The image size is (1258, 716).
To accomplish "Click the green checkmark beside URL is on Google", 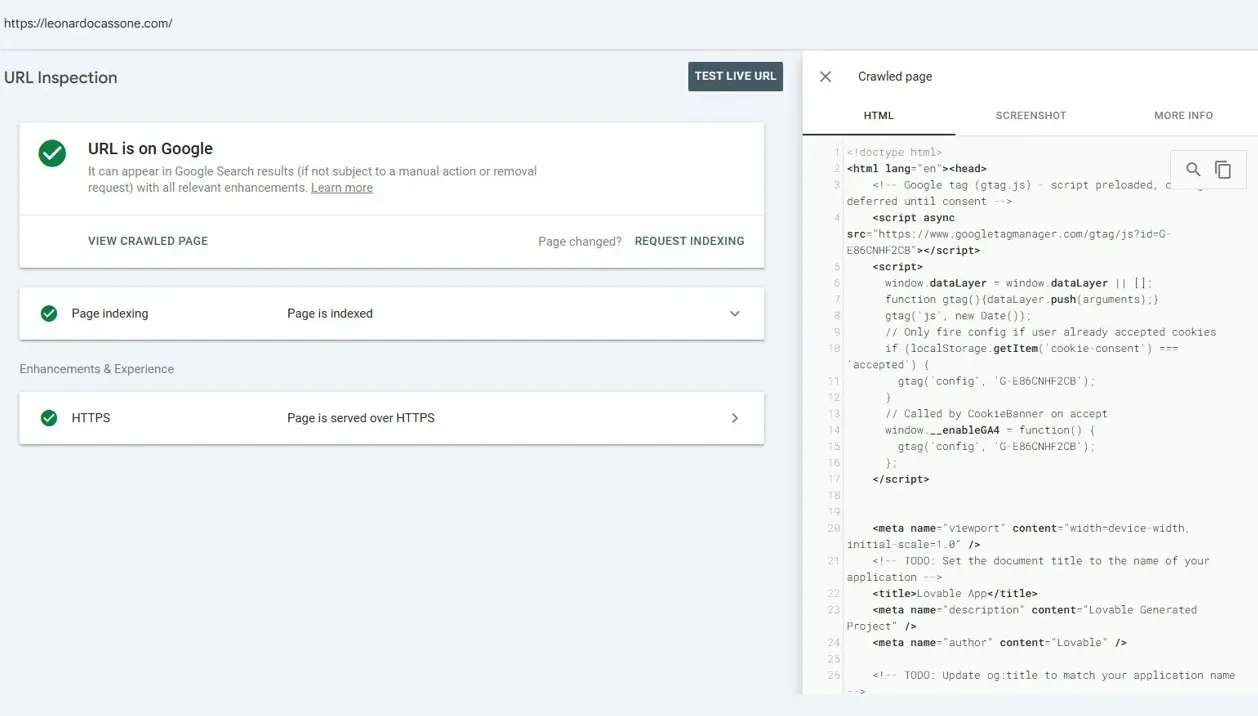I will coord(52,153).
